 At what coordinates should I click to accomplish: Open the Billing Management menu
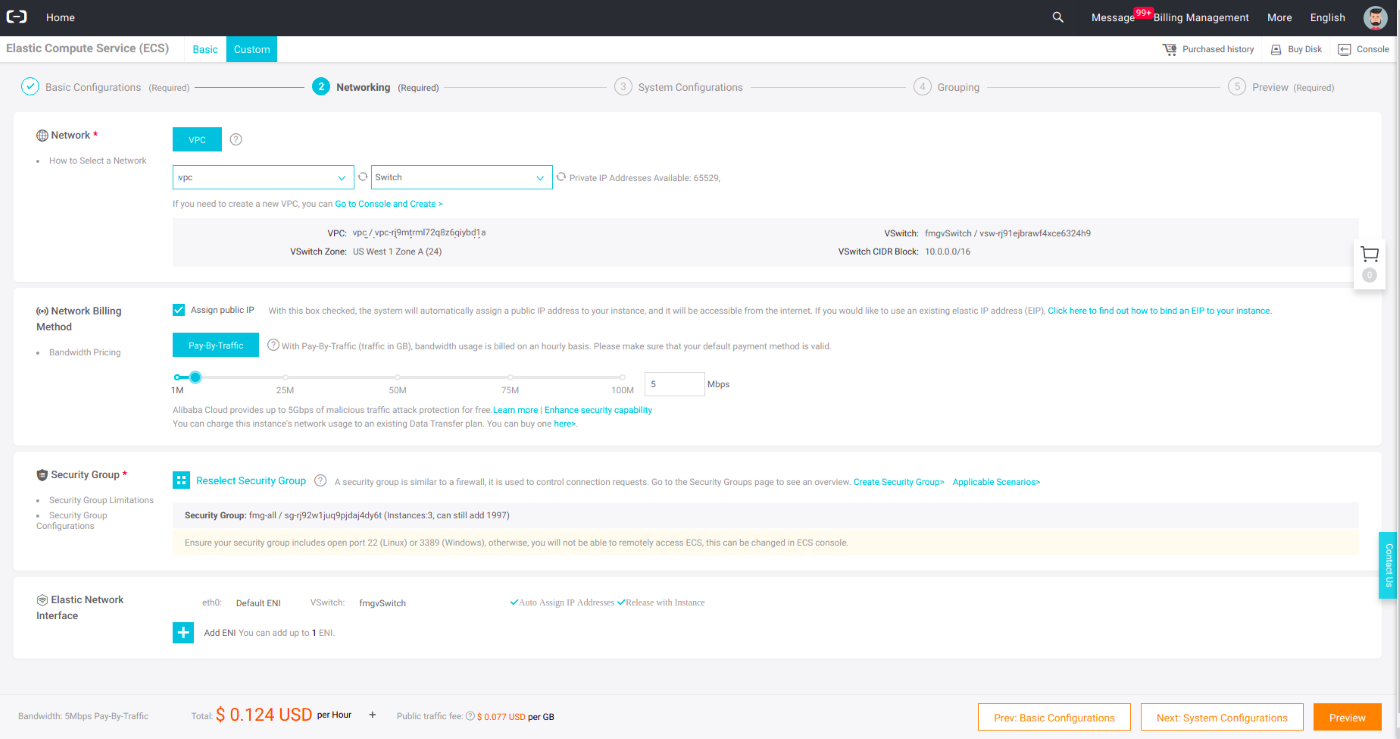click(x=1200, y=17)
